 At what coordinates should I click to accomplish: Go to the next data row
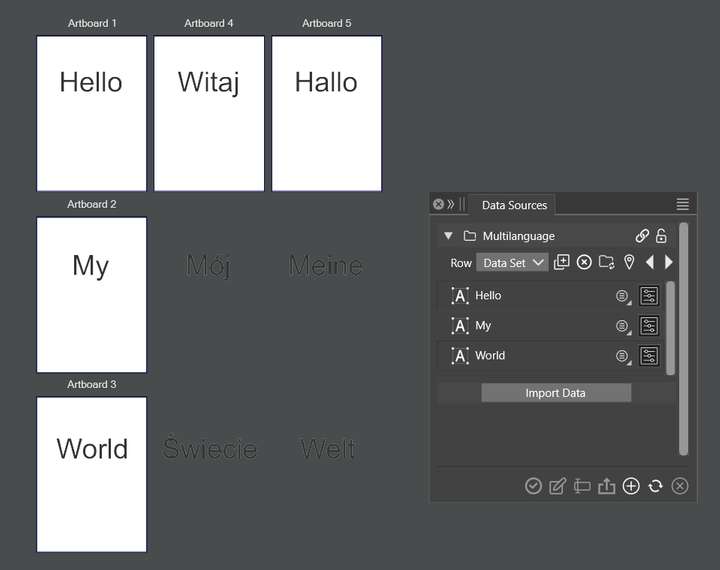pyautogui.click(x=669, y=263)
